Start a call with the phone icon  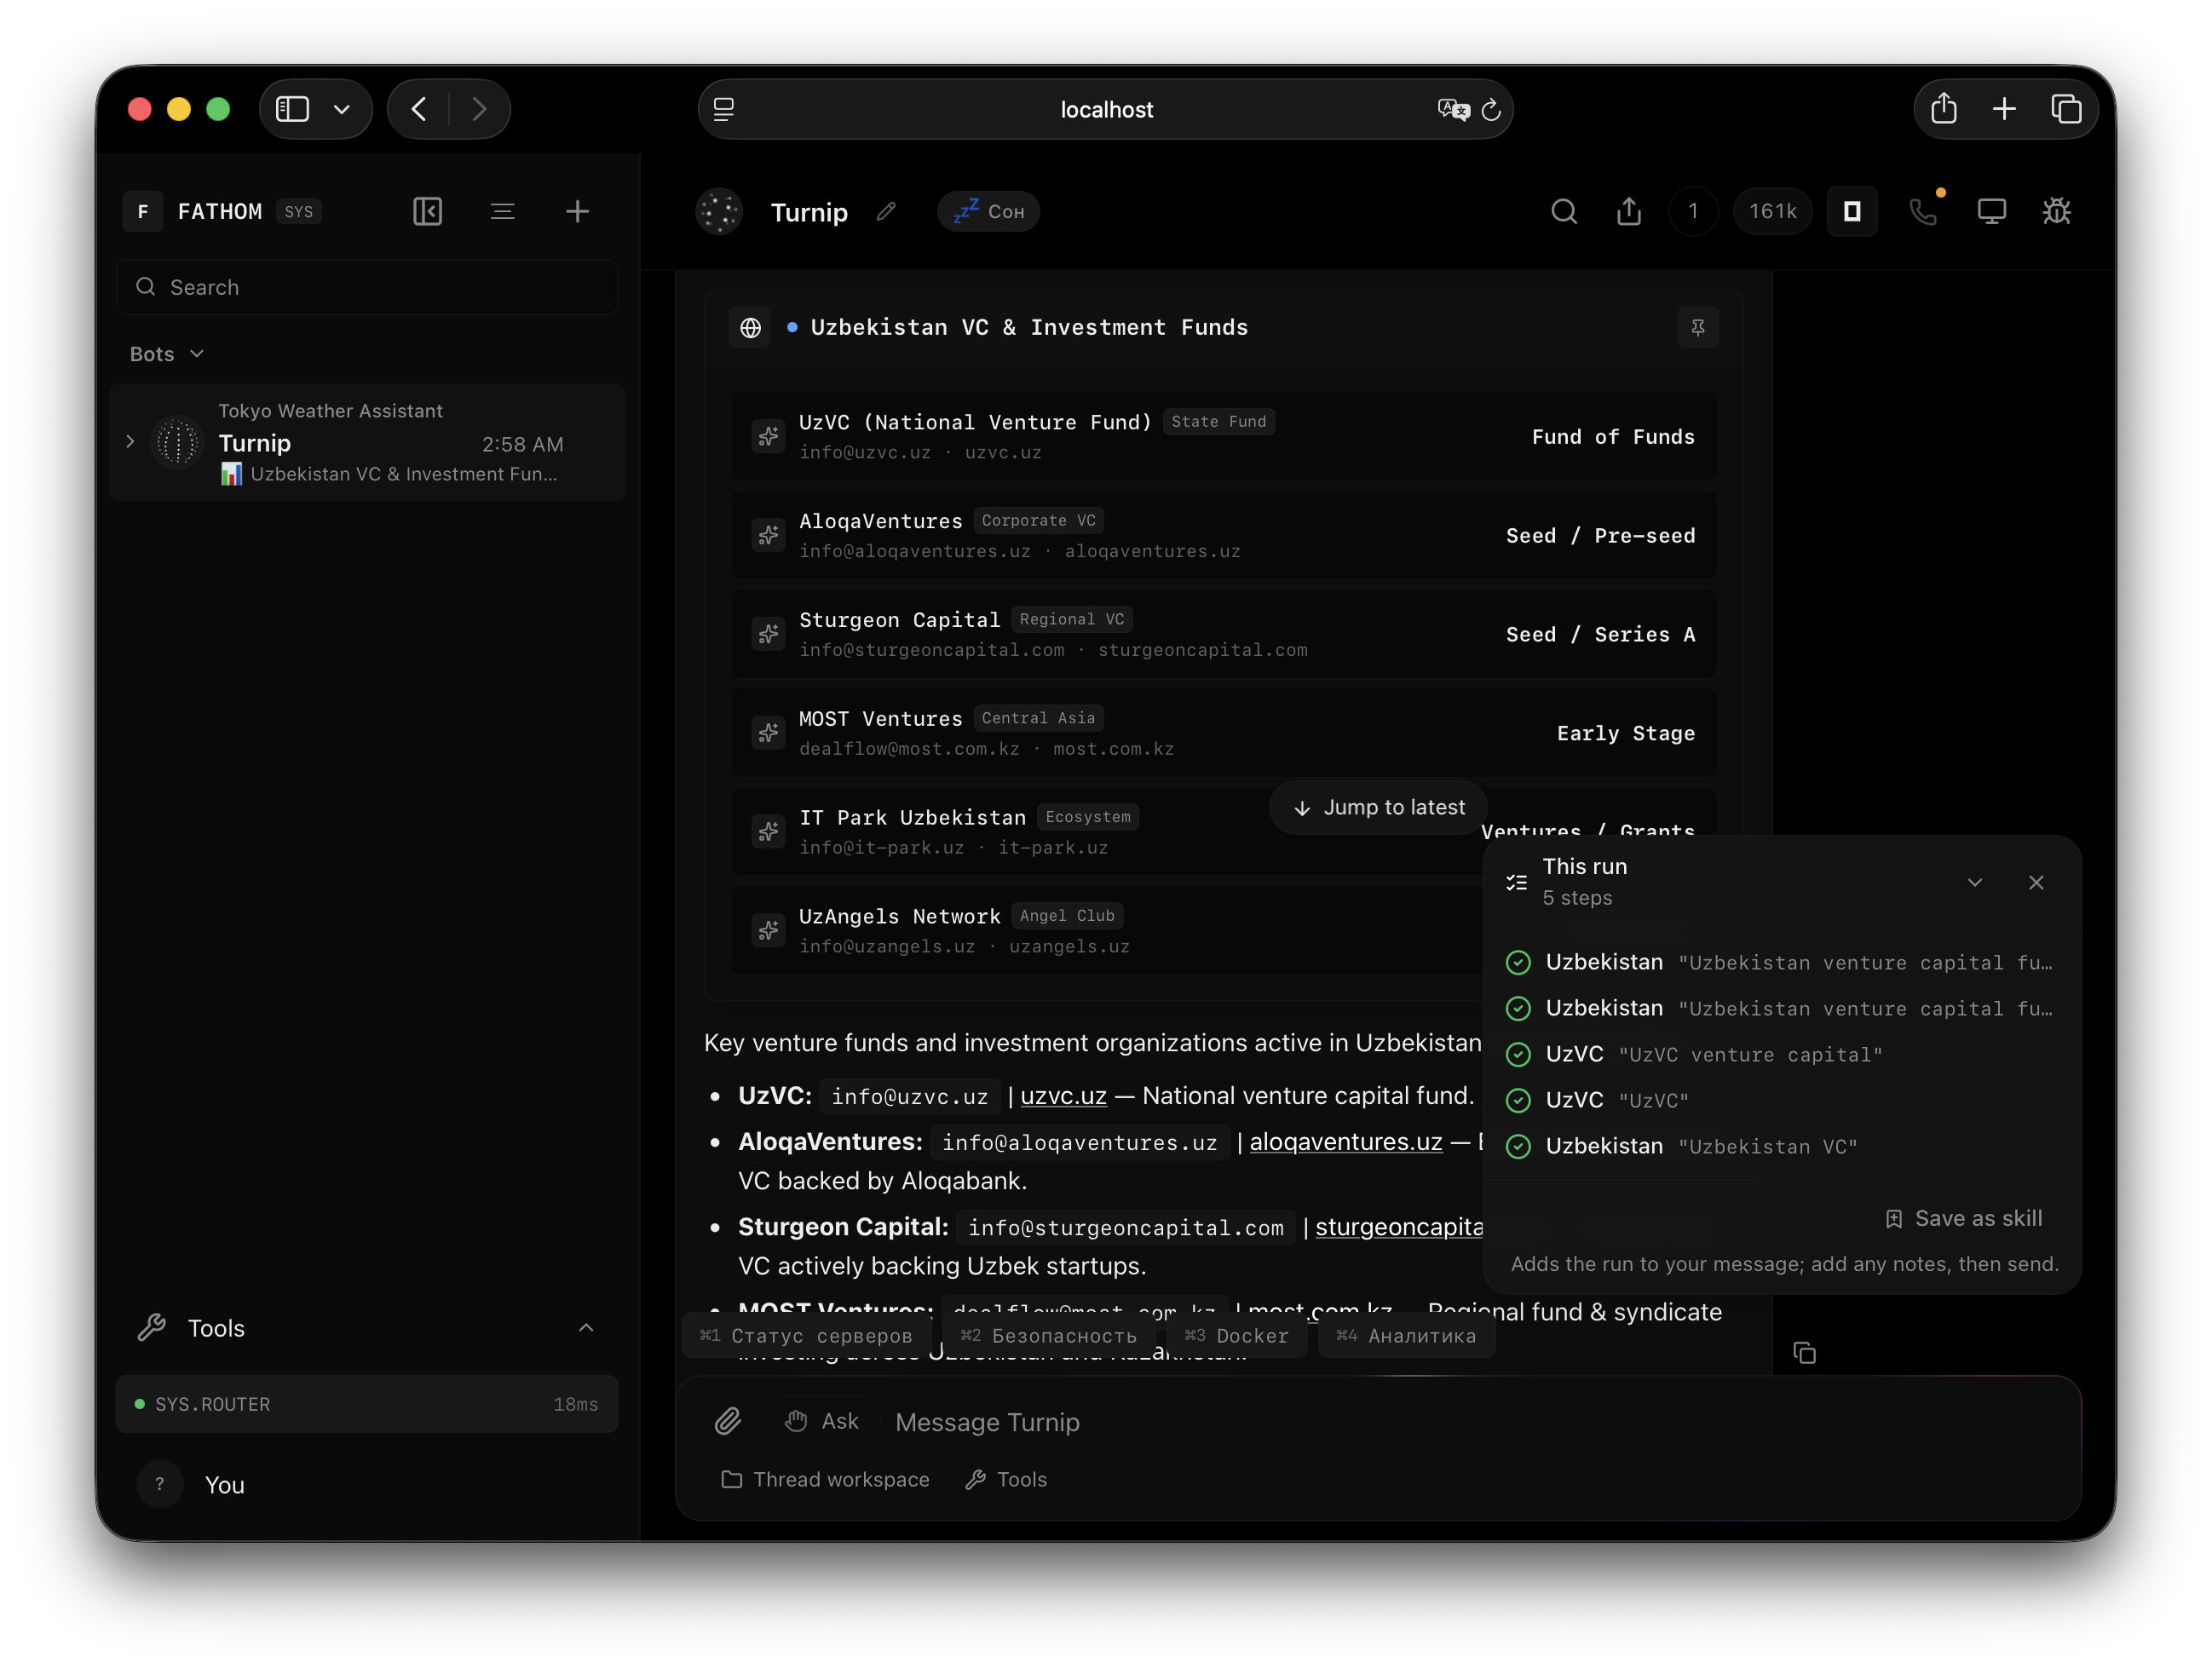pos(1923,211)
